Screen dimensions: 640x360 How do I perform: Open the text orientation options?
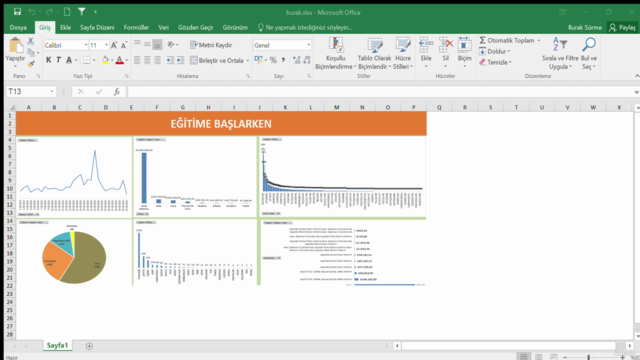(x=172, y=44)
